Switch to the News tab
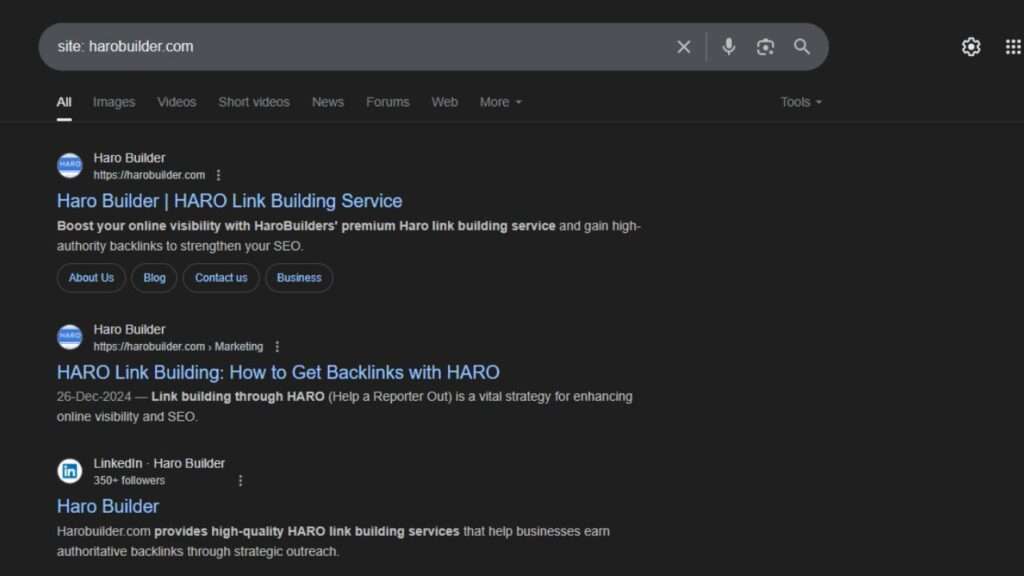The width and height of the screenshot is (1024, 576). click(x=327, y=102)
